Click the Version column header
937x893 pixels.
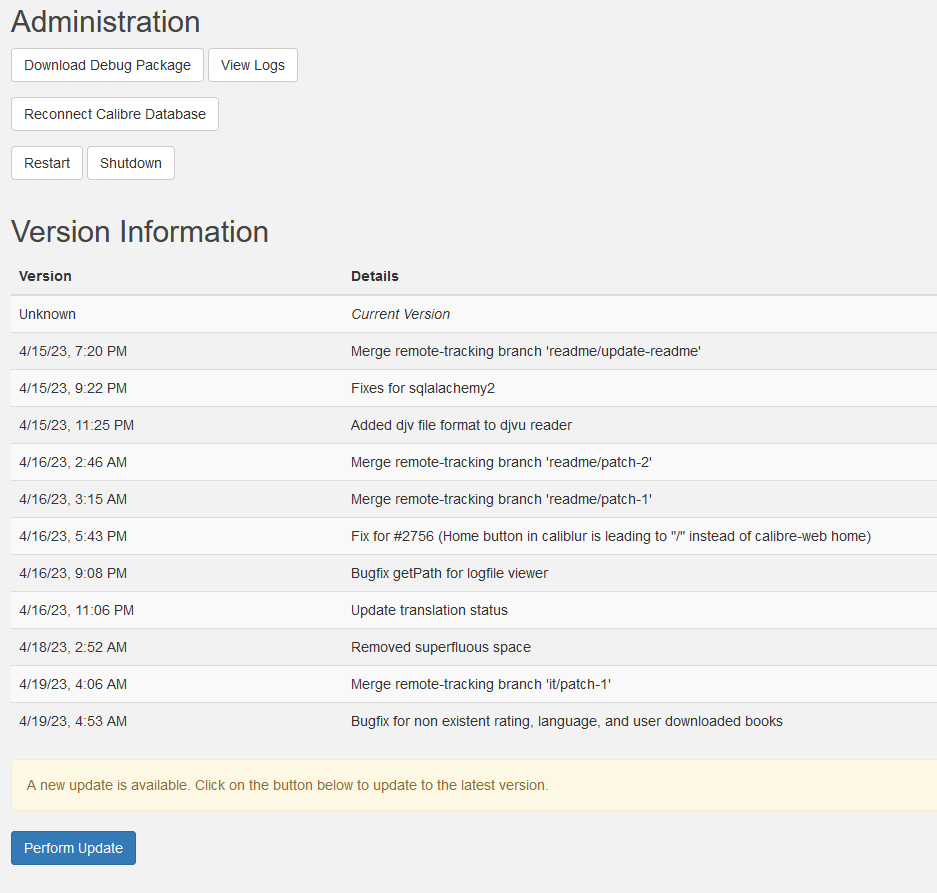point(44,276)
